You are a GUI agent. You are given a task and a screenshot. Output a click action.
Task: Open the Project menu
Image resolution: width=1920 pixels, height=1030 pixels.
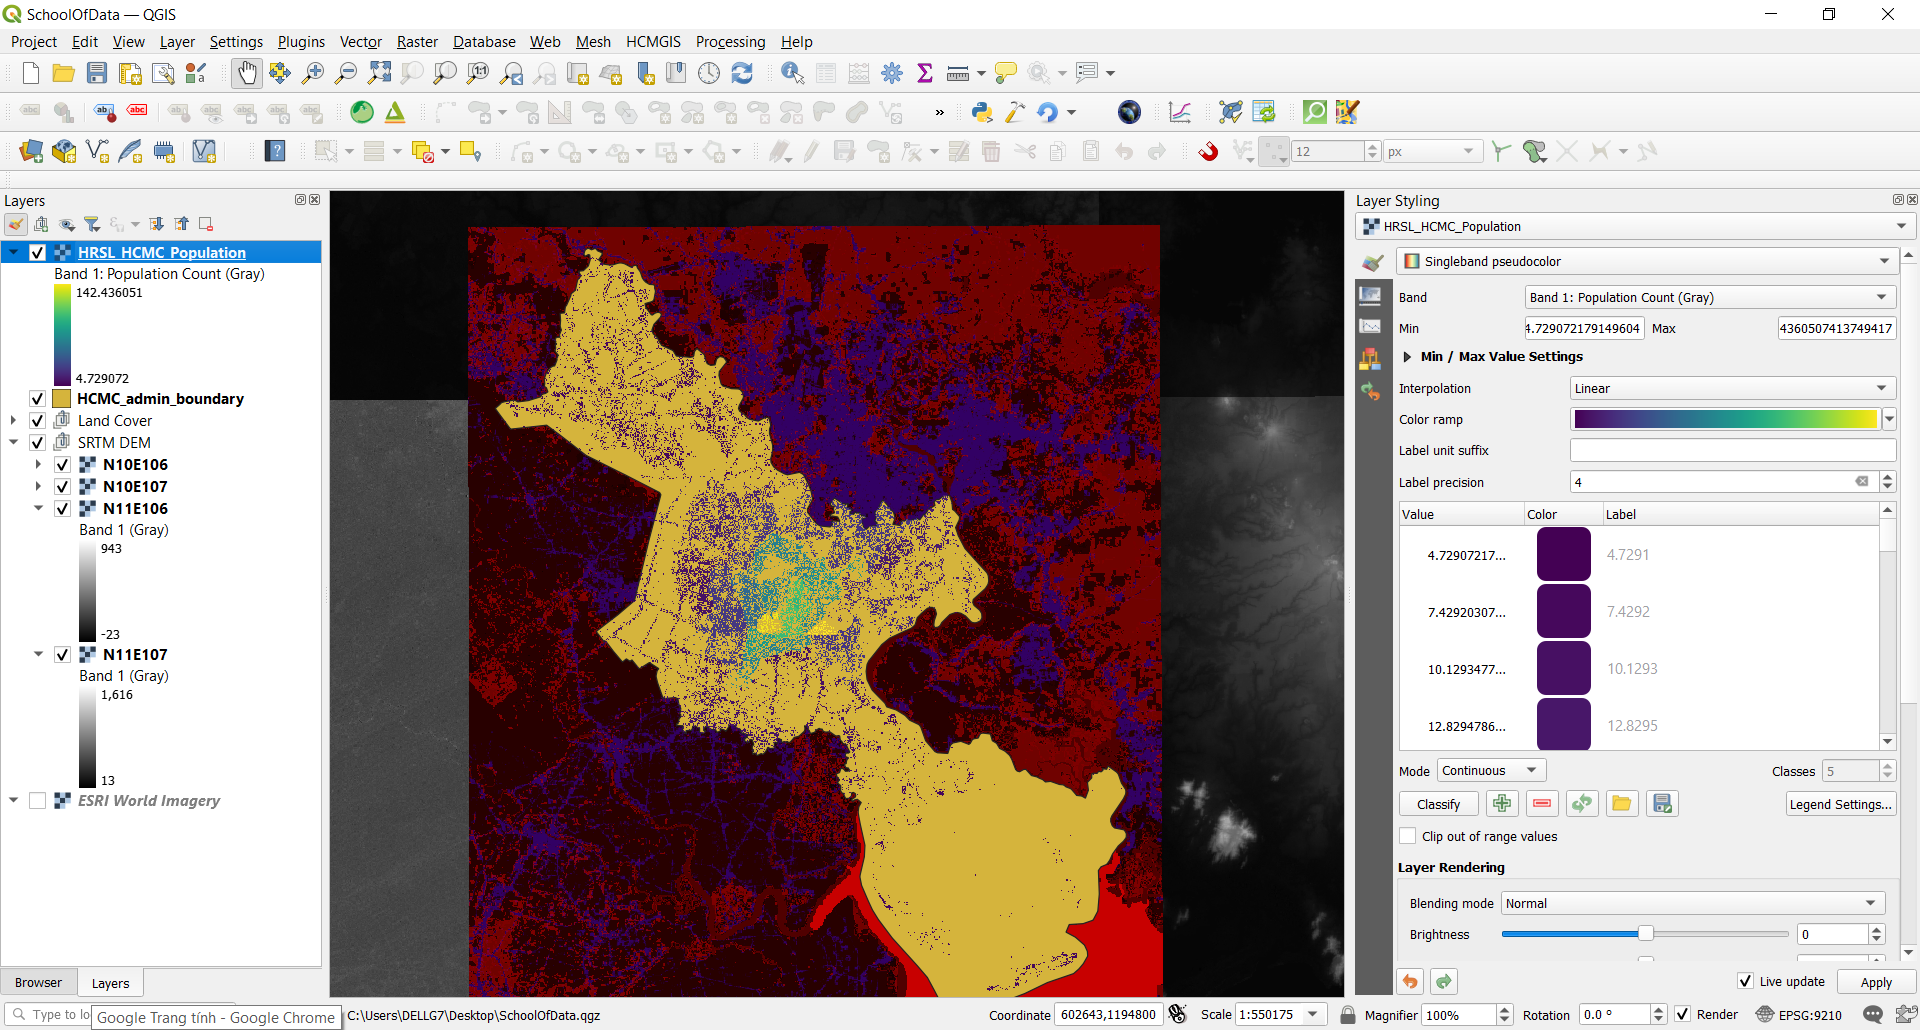click(34, 42)
